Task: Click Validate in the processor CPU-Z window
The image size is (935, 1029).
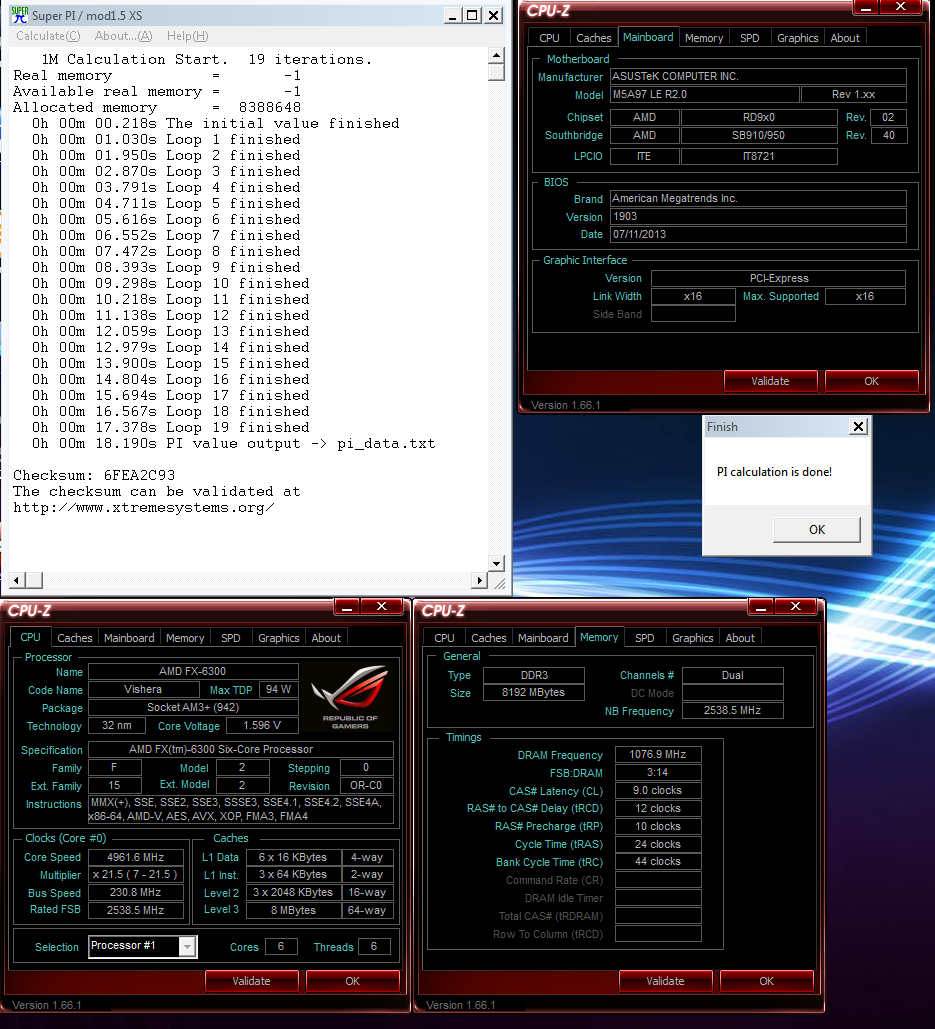Action: click(x=251, y=981)
